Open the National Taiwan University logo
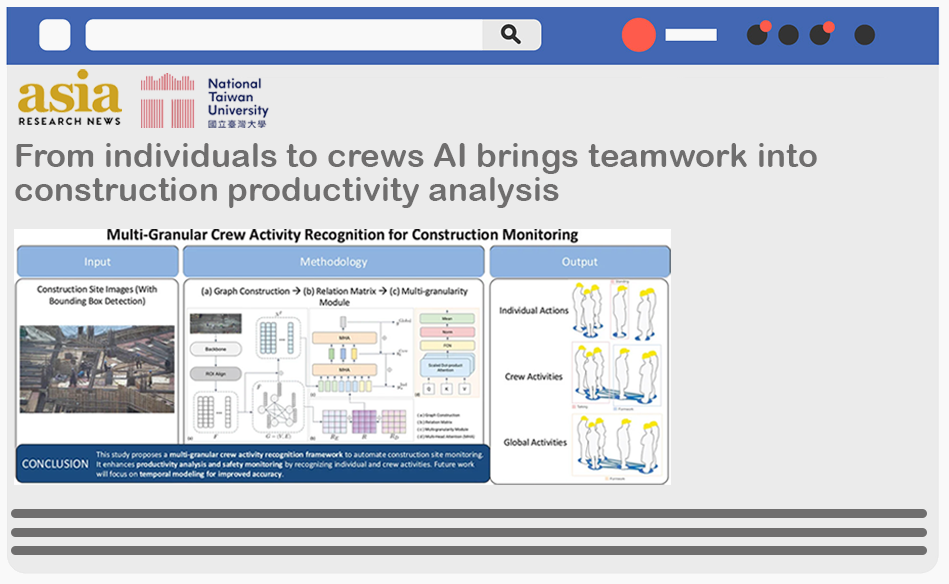 (x=205, y=101)
